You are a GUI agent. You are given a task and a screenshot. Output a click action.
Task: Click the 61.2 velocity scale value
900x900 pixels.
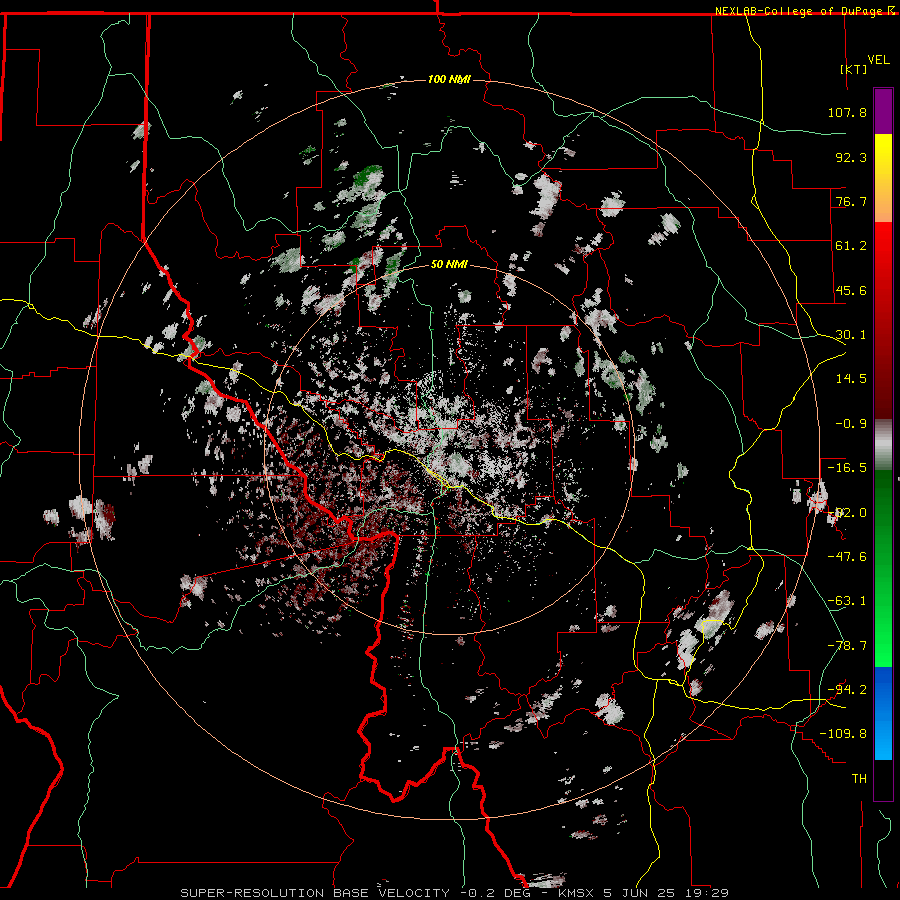851,246
